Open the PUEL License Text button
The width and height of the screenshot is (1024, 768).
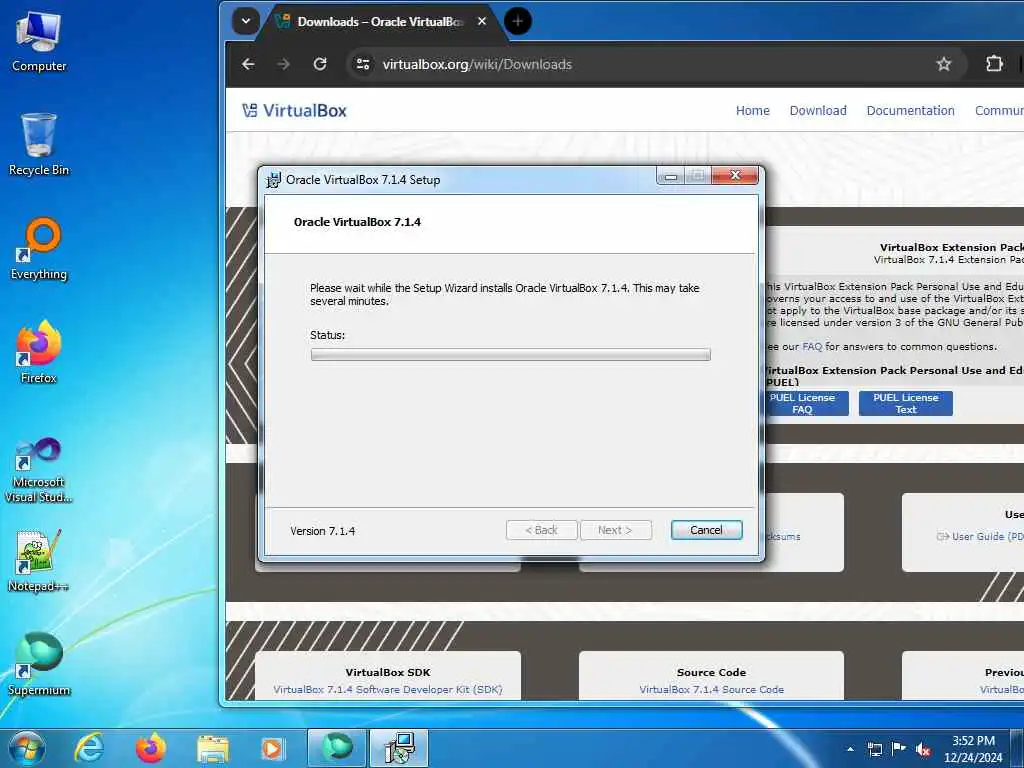(x=905, y=403)
